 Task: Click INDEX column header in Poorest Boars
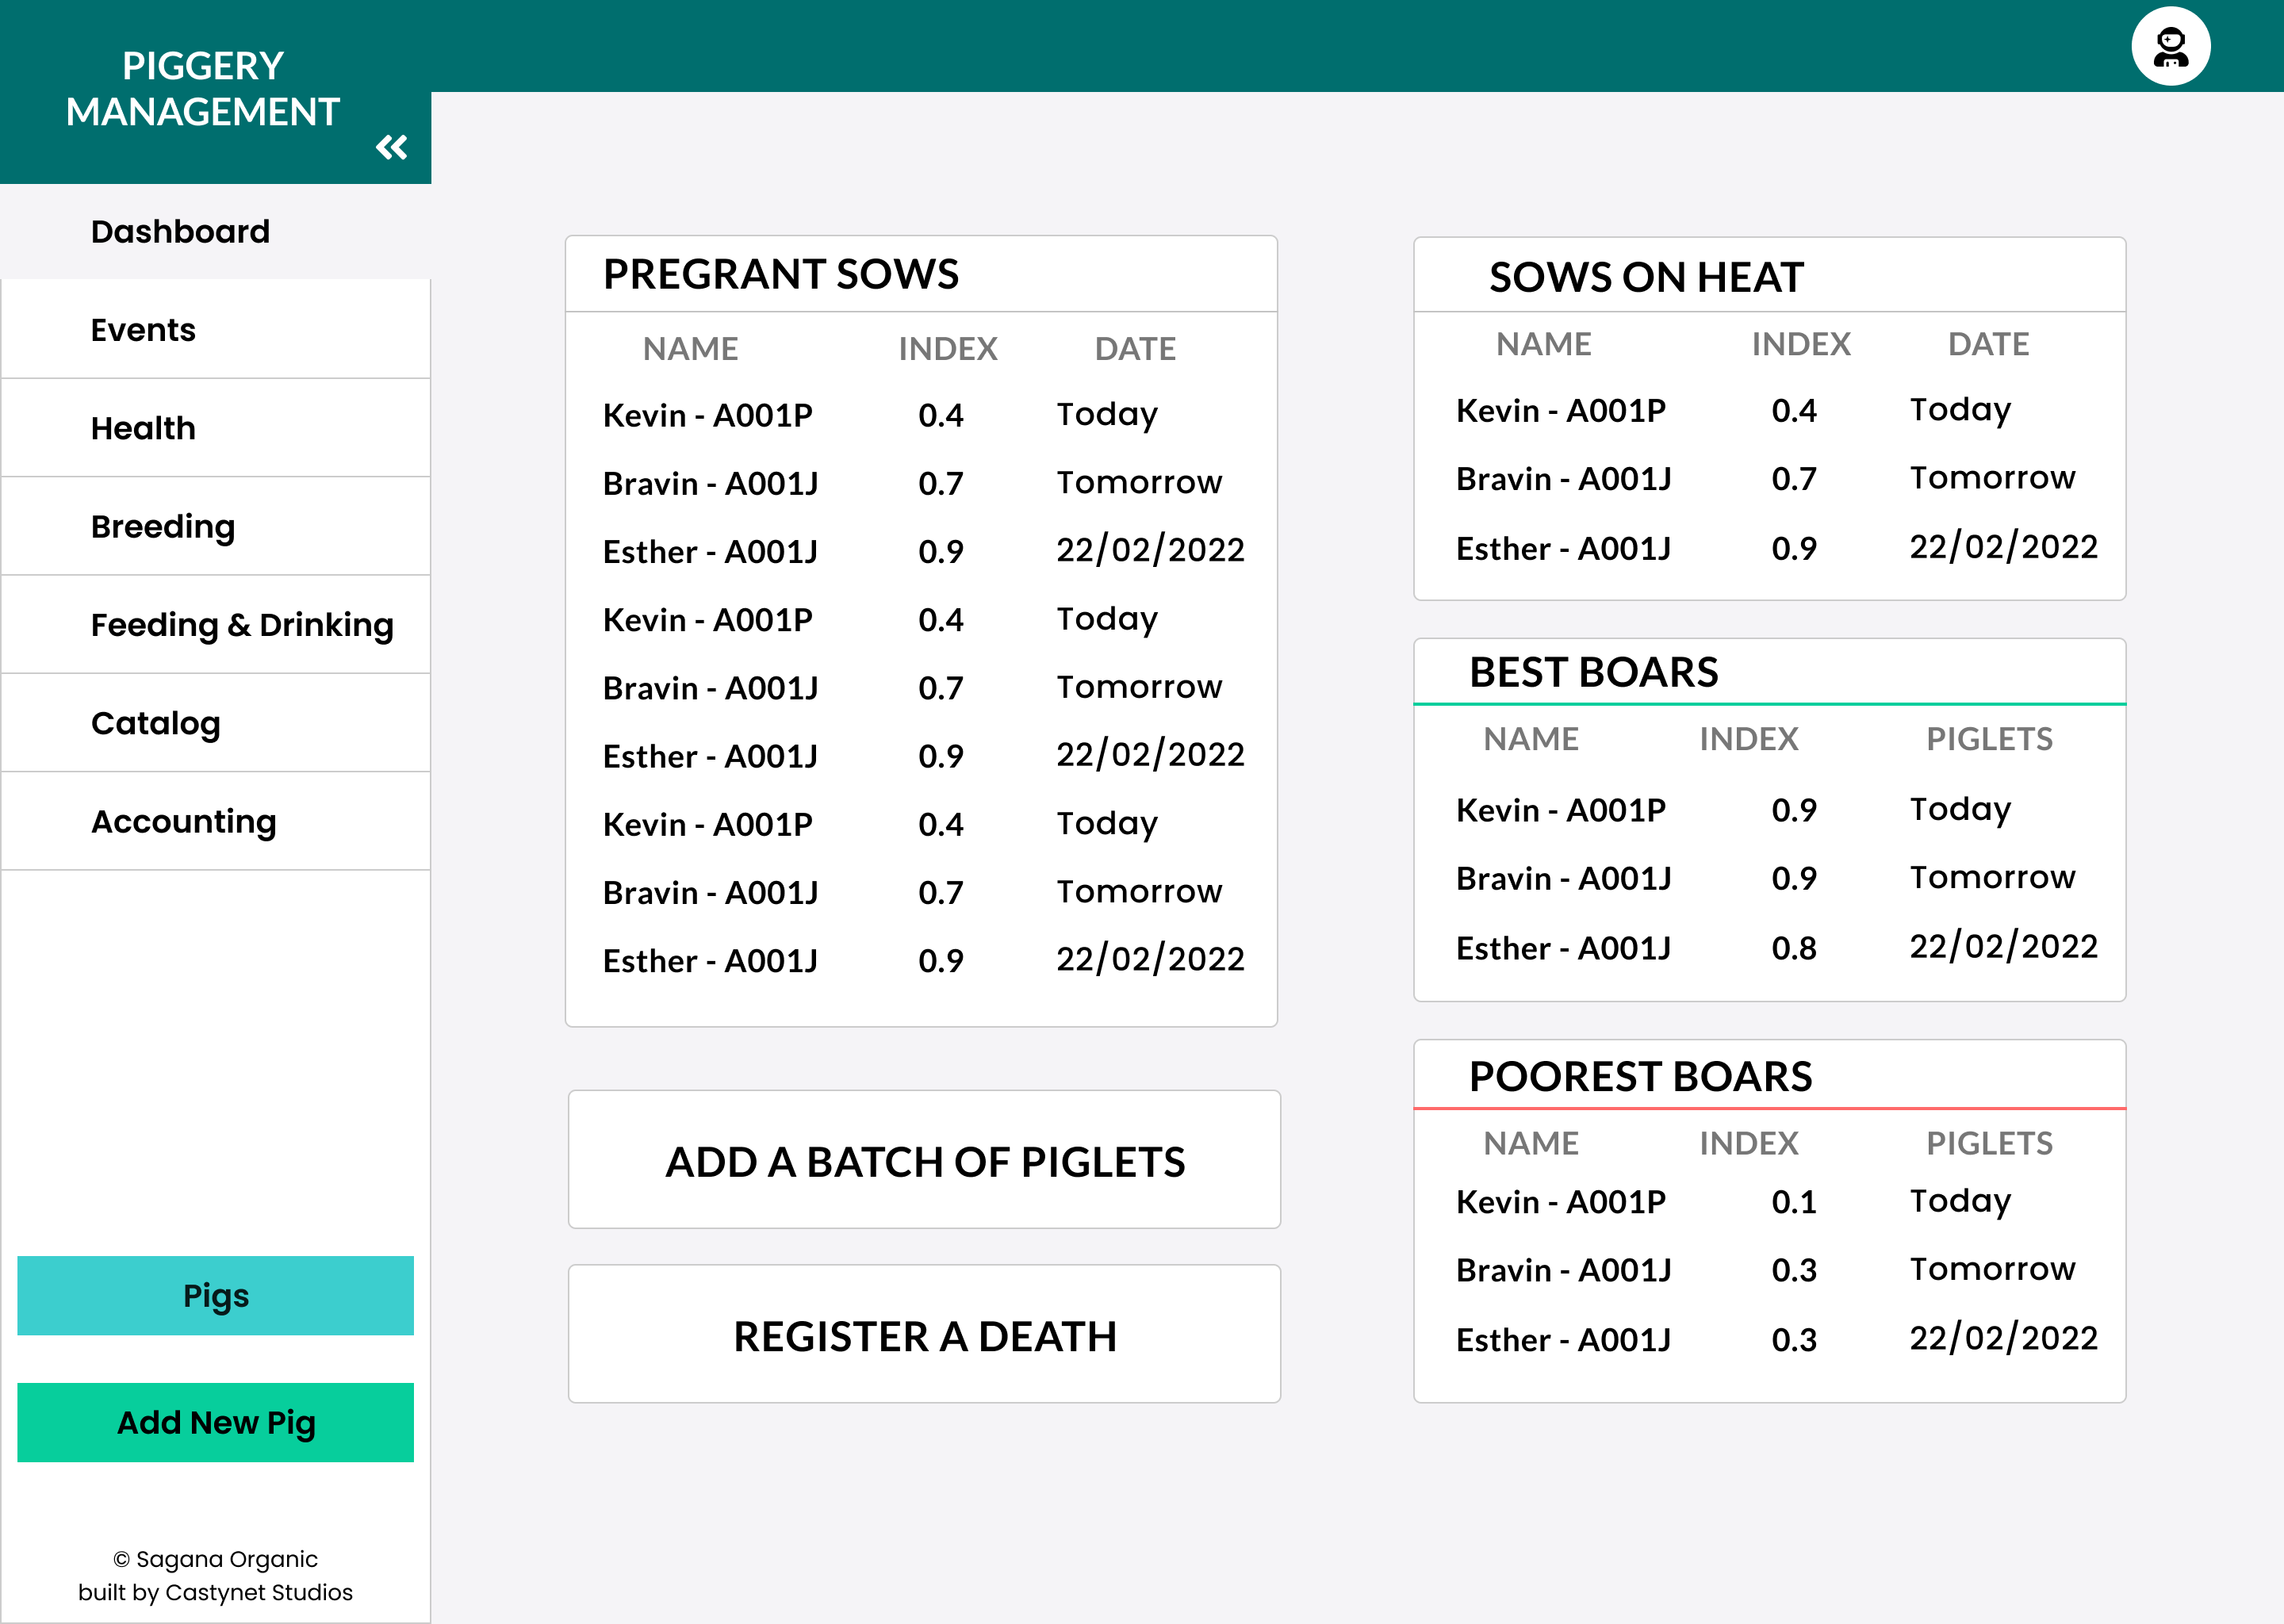(1748, 1143)
